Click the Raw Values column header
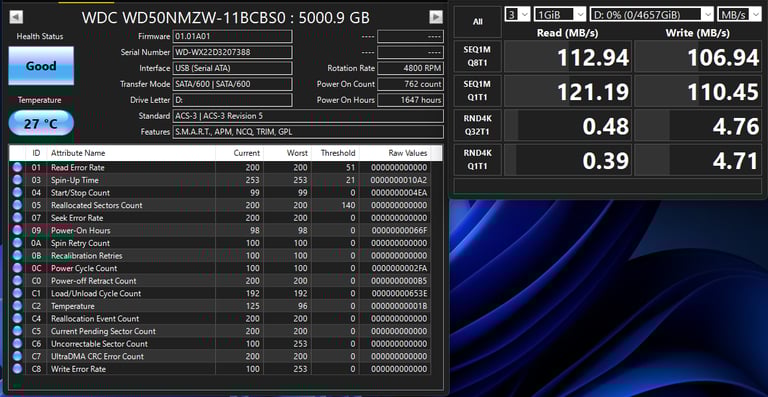The image size is (768, 397). (395, 153)
